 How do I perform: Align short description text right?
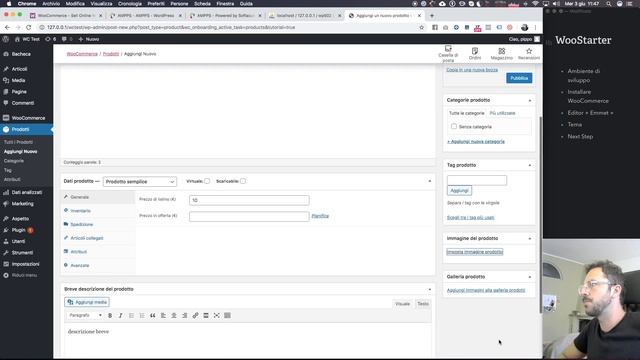[184, 316]
